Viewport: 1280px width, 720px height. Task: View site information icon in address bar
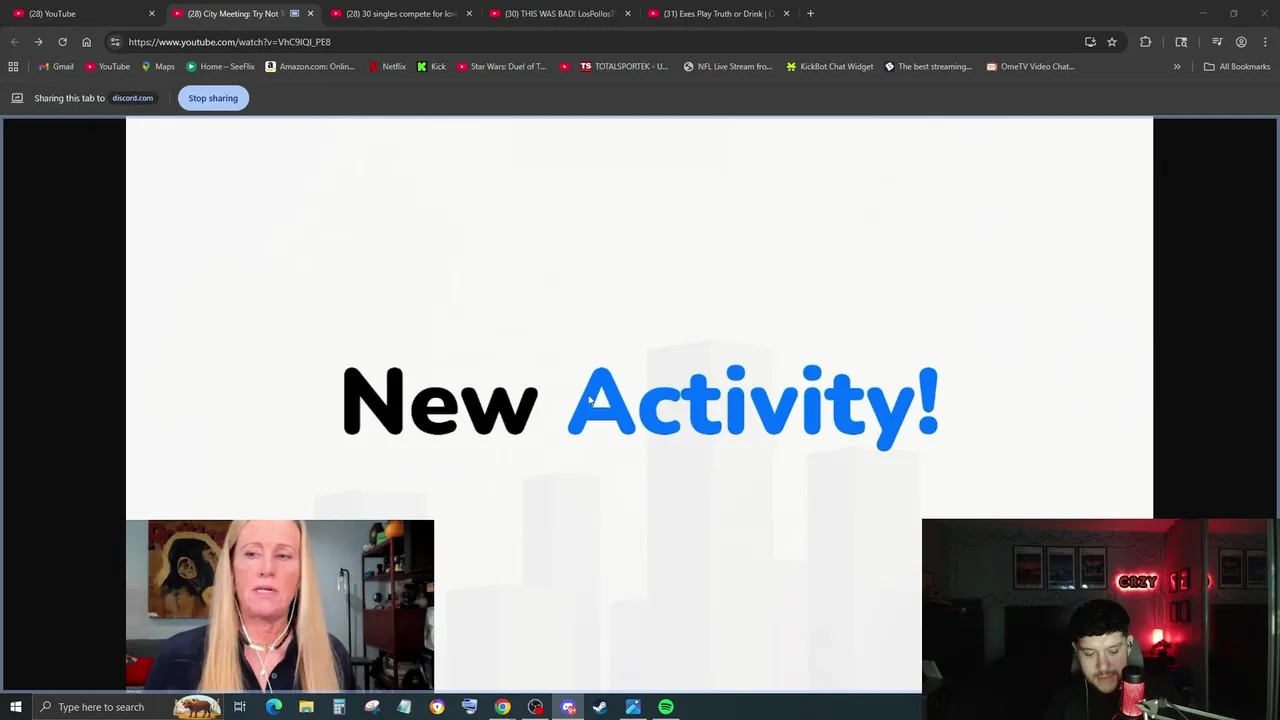tap(115, 42)
